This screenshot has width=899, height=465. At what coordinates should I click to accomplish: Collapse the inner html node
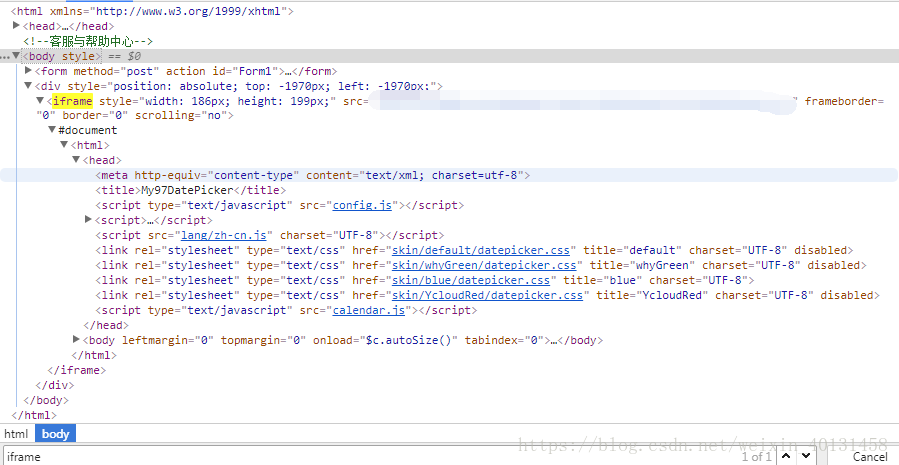64,144
